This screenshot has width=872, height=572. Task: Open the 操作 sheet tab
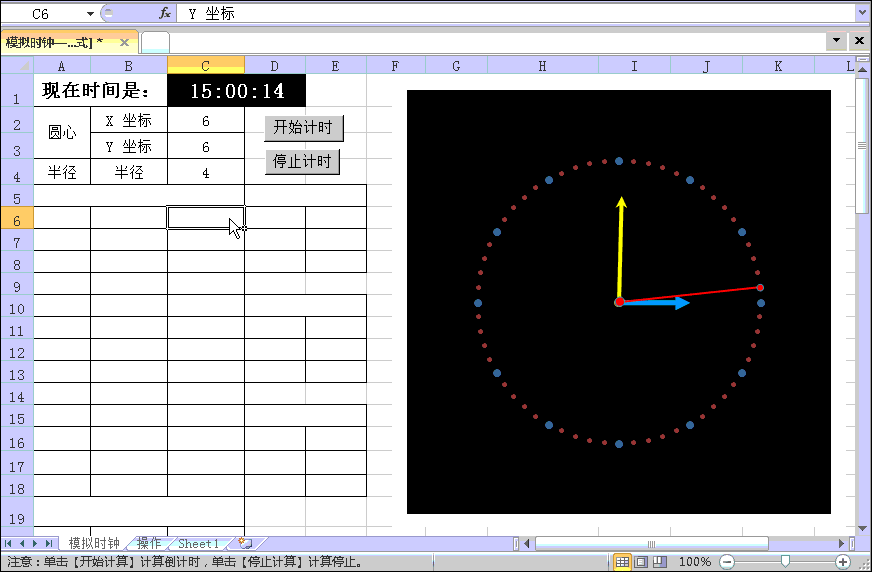tap(148, 543)
